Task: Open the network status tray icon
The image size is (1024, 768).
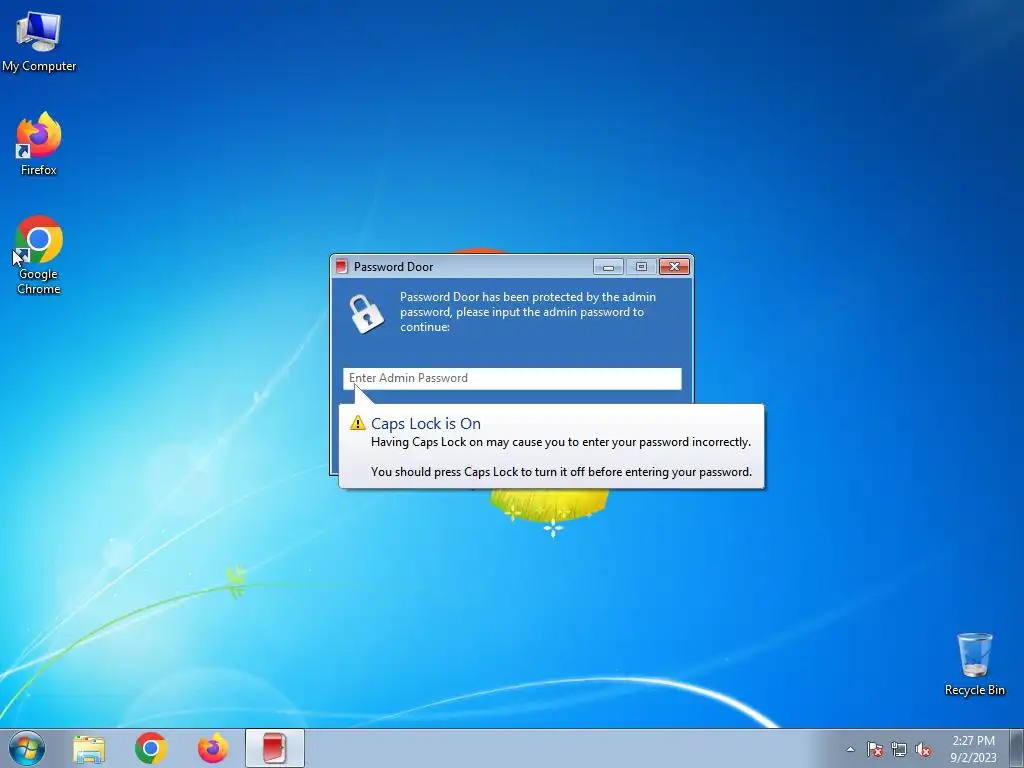Action: tap(899, 749)
